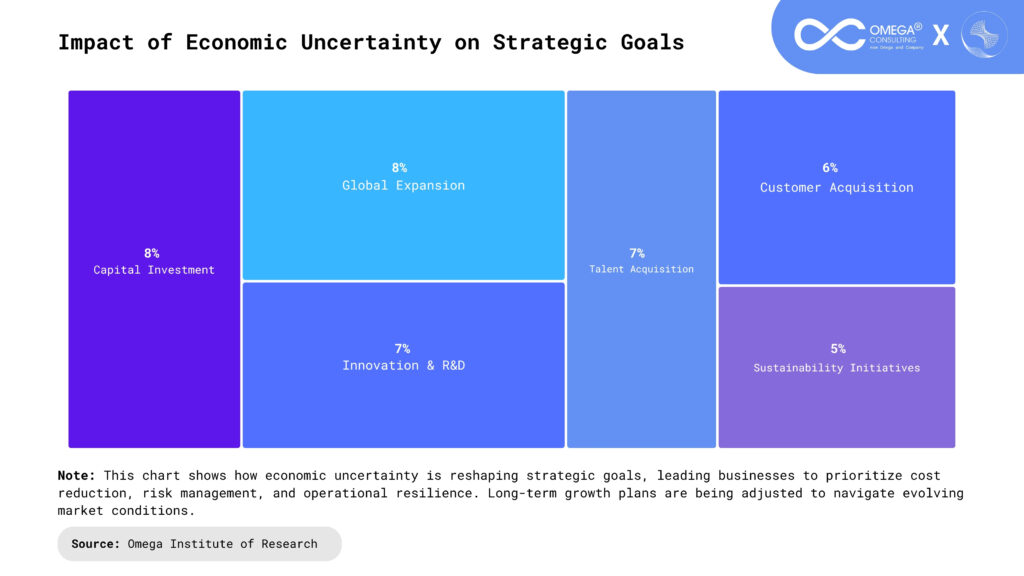
Task: Click the Omega Institute of Research text
Action: pos(222,544)
